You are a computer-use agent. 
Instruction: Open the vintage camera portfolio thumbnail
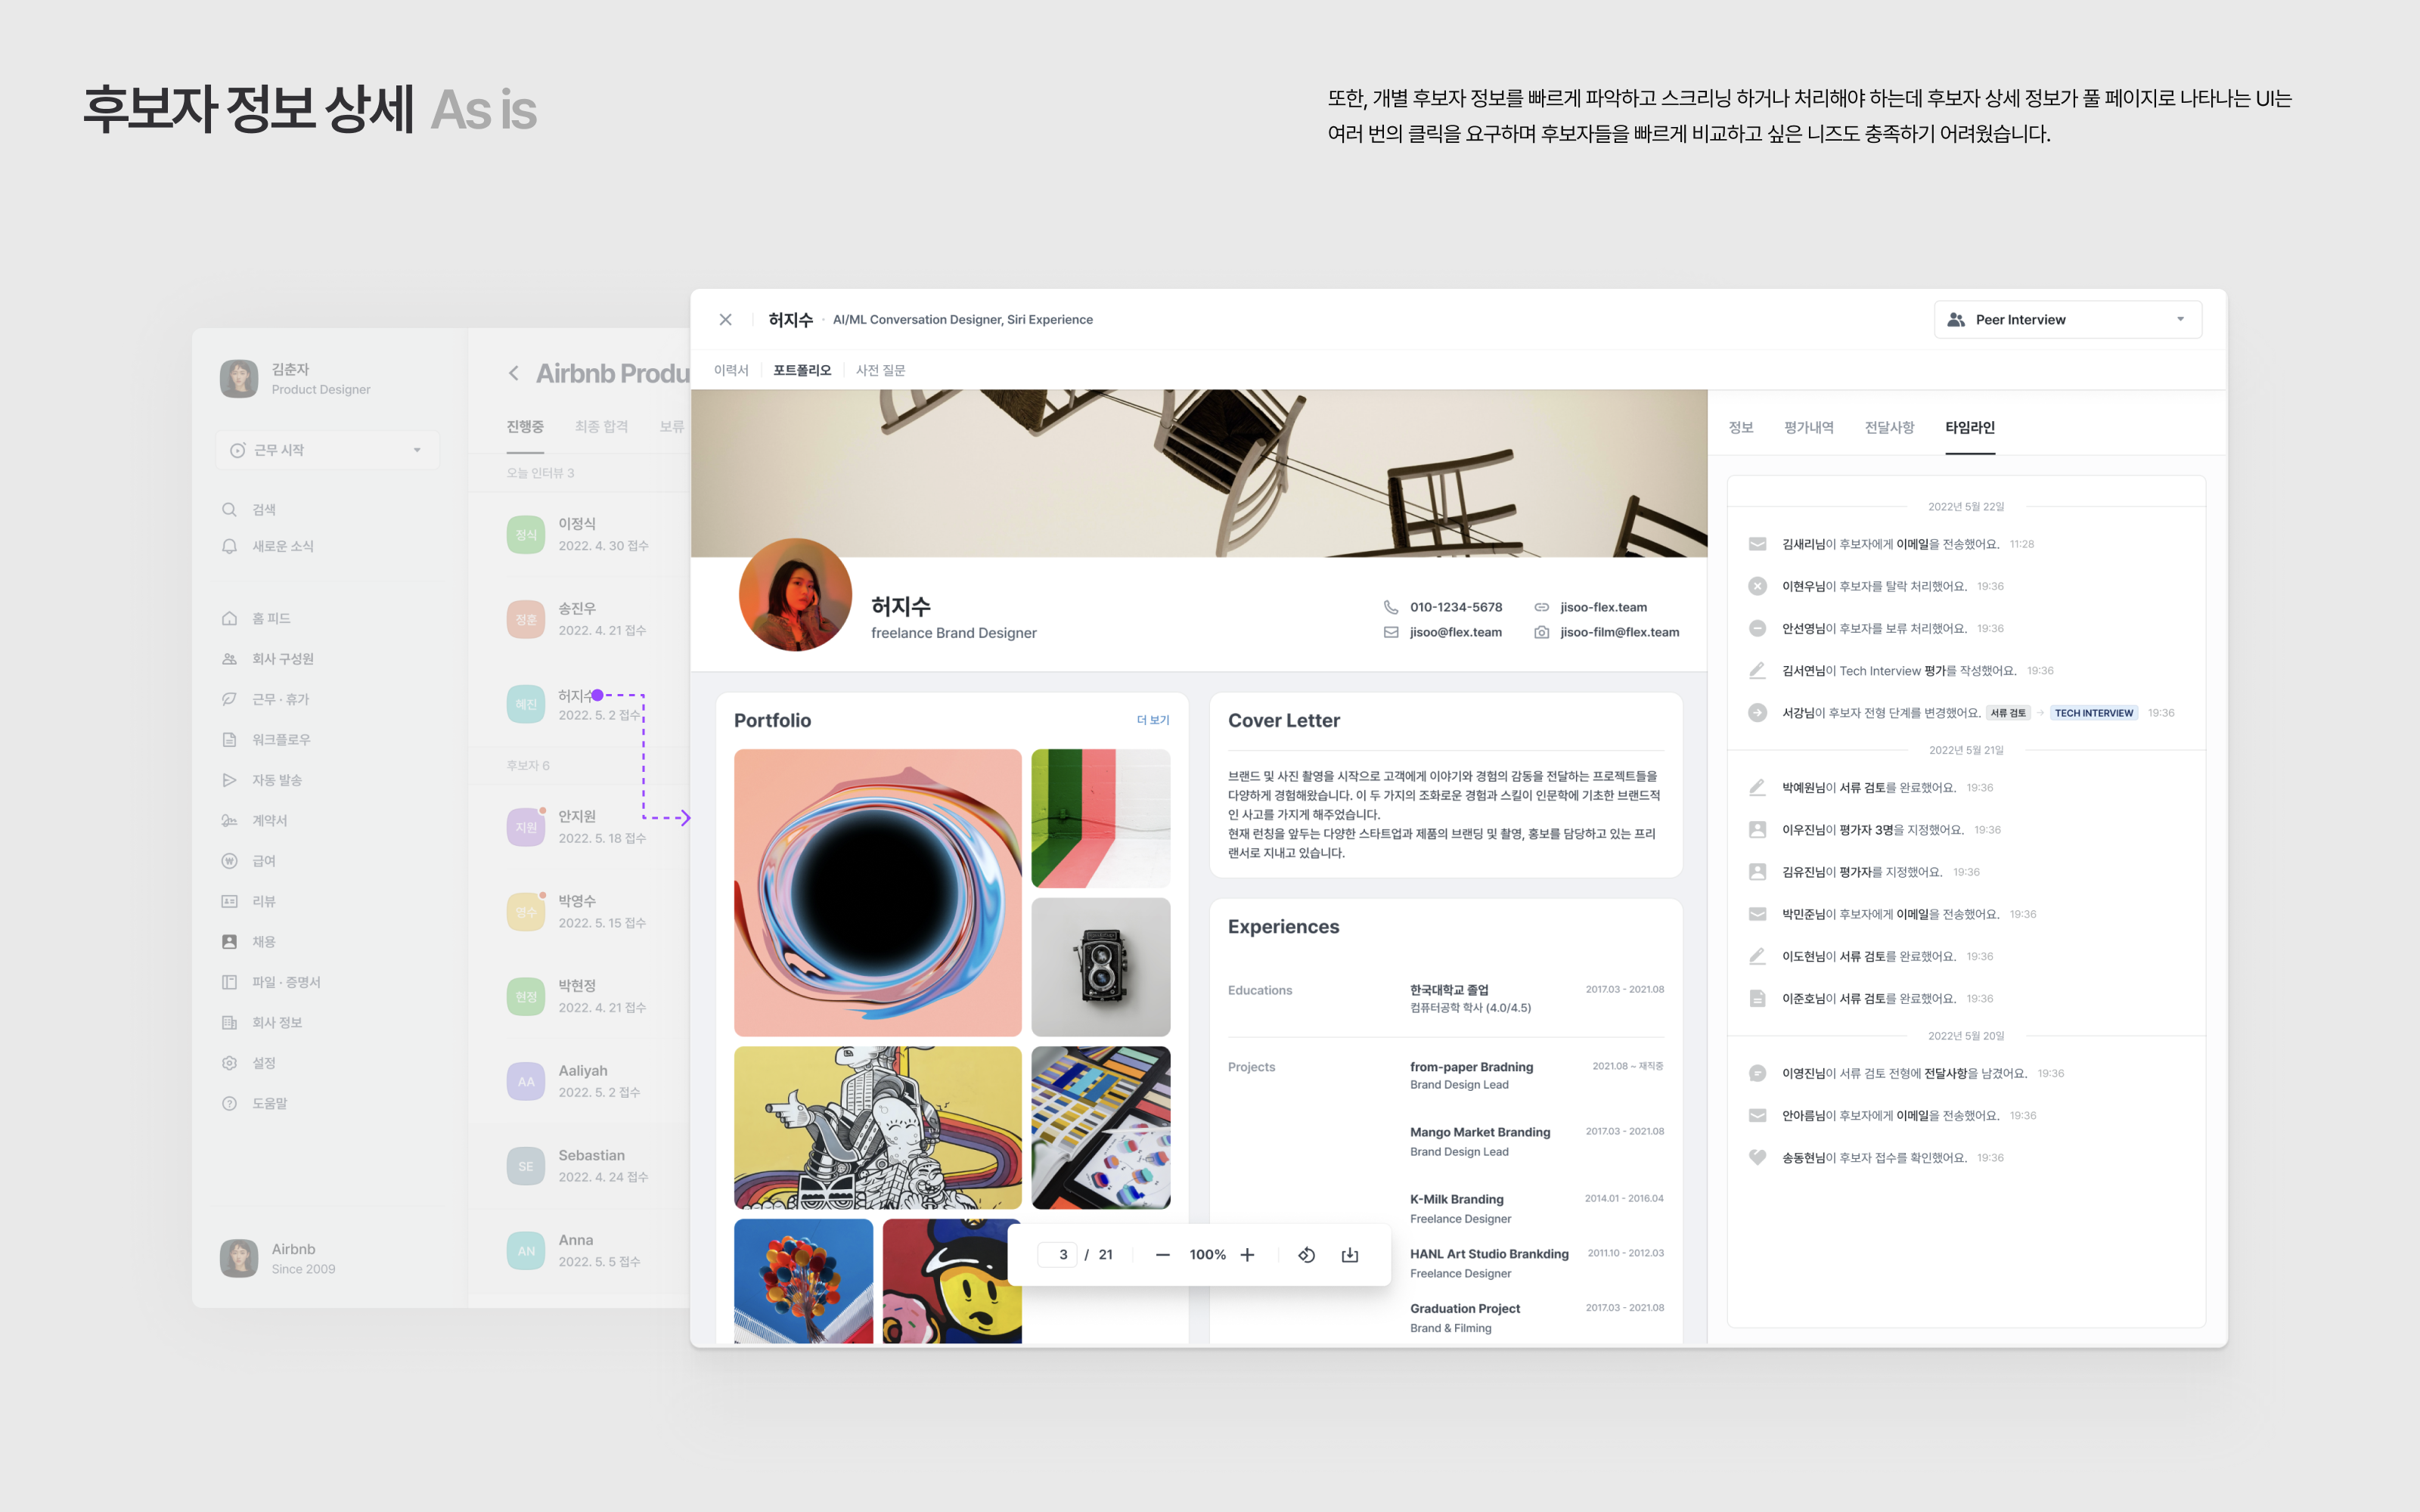[1100, 967]
